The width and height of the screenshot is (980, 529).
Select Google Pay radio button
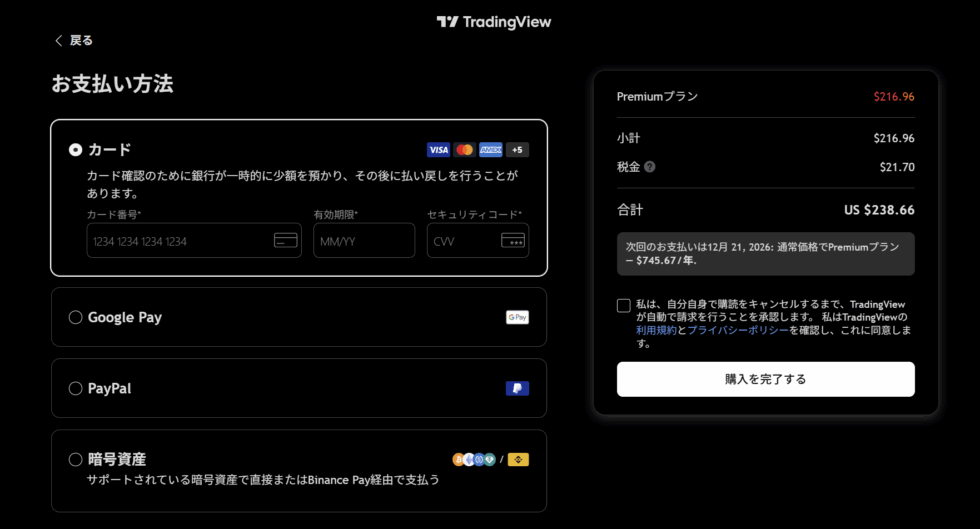75,317
